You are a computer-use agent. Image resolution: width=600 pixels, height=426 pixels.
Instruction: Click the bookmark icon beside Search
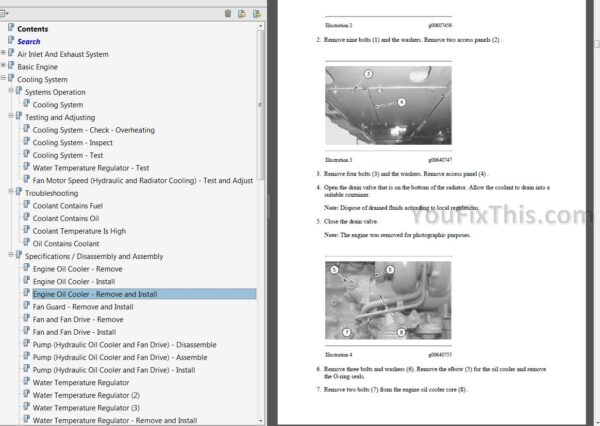coord(11,41)
